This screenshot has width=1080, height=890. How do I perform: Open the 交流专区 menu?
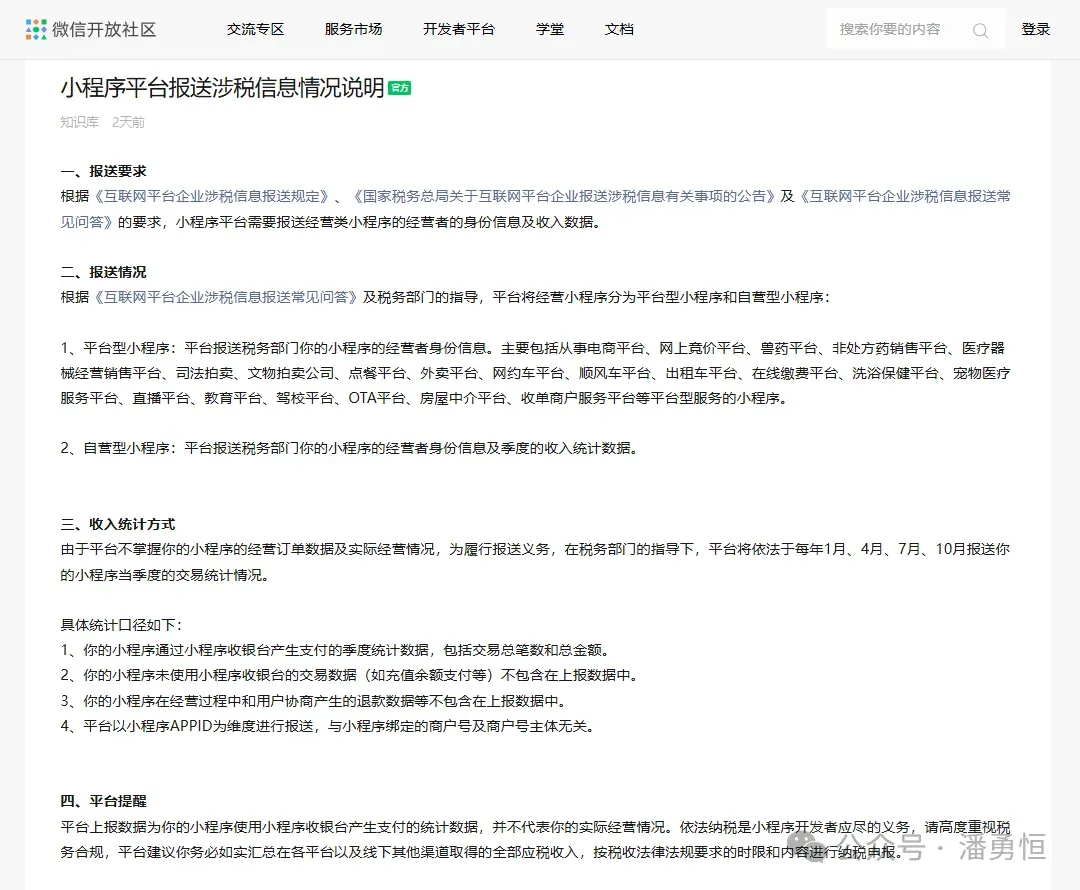[x=256, y=30]
